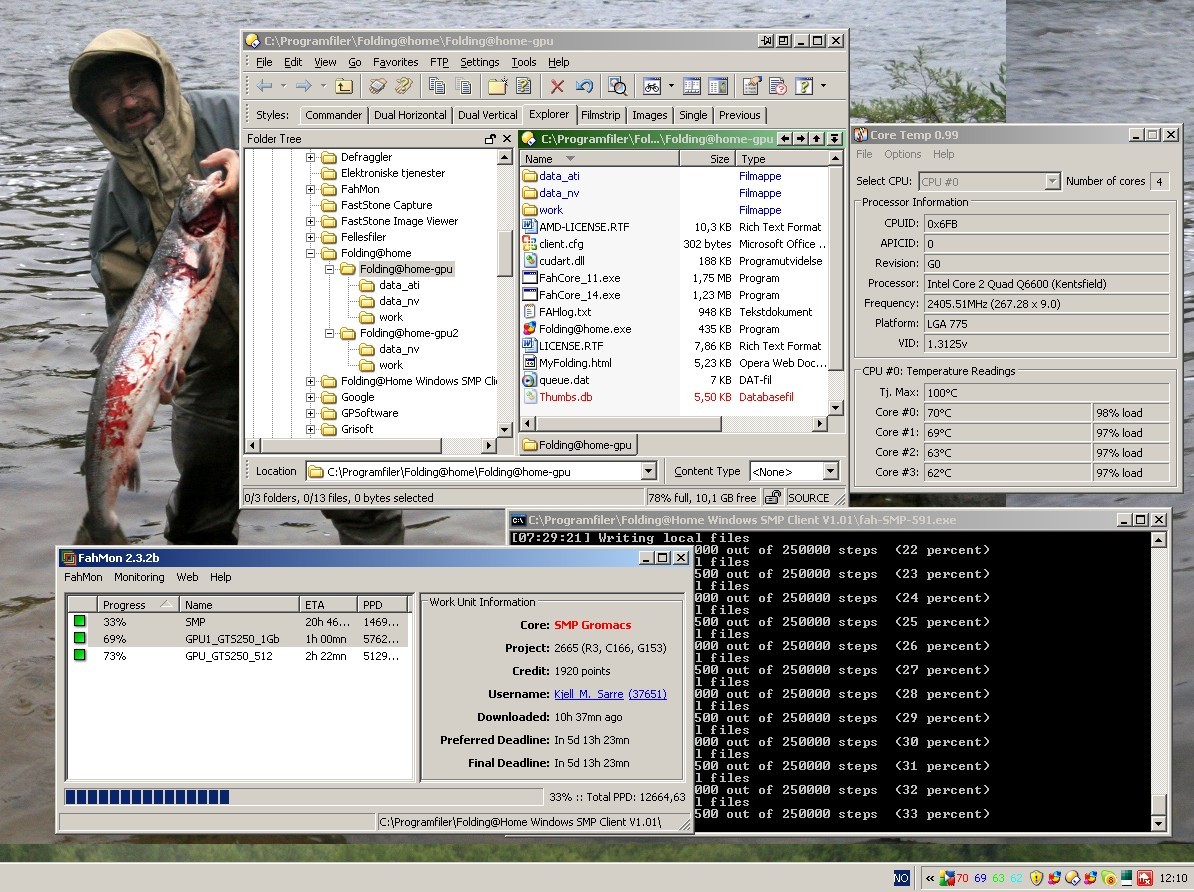Select the data_ati folder in tree
The height and width of the screenshot is (892, 1194).
pyautogui.click(x=399, y=285)
